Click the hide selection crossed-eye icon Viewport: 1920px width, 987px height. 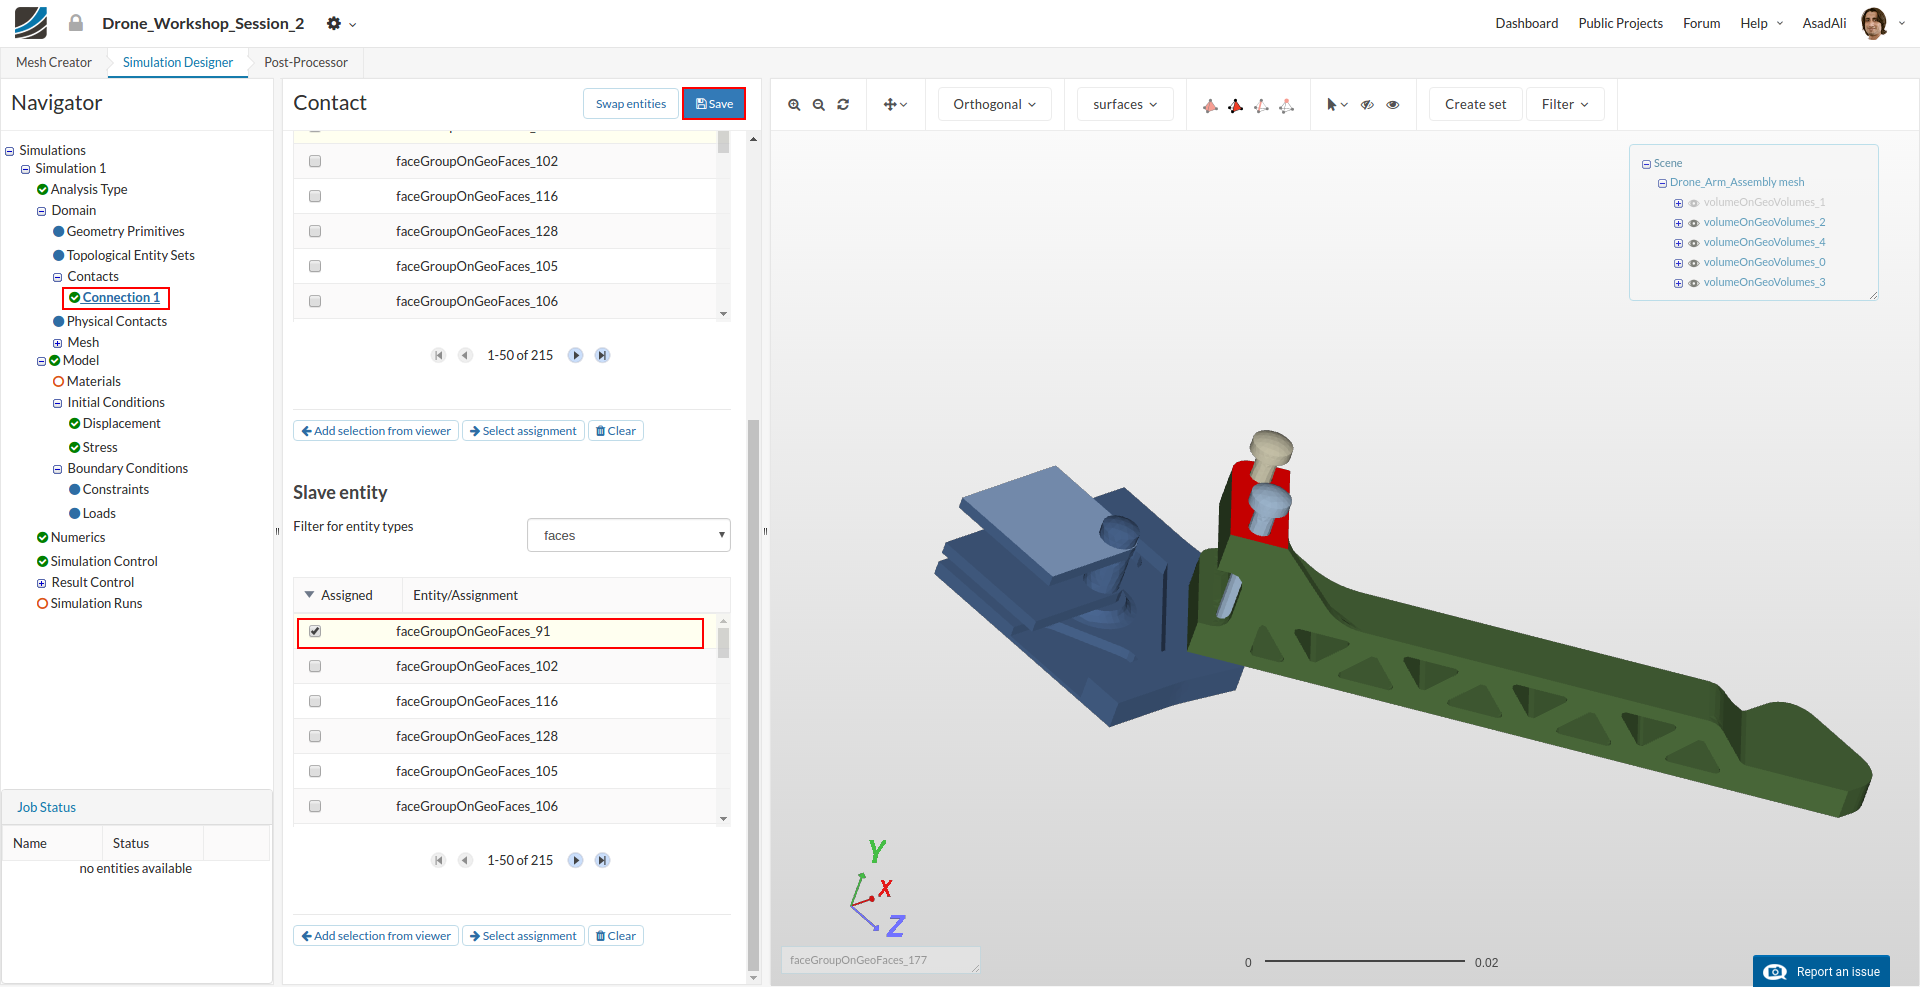1367,105
